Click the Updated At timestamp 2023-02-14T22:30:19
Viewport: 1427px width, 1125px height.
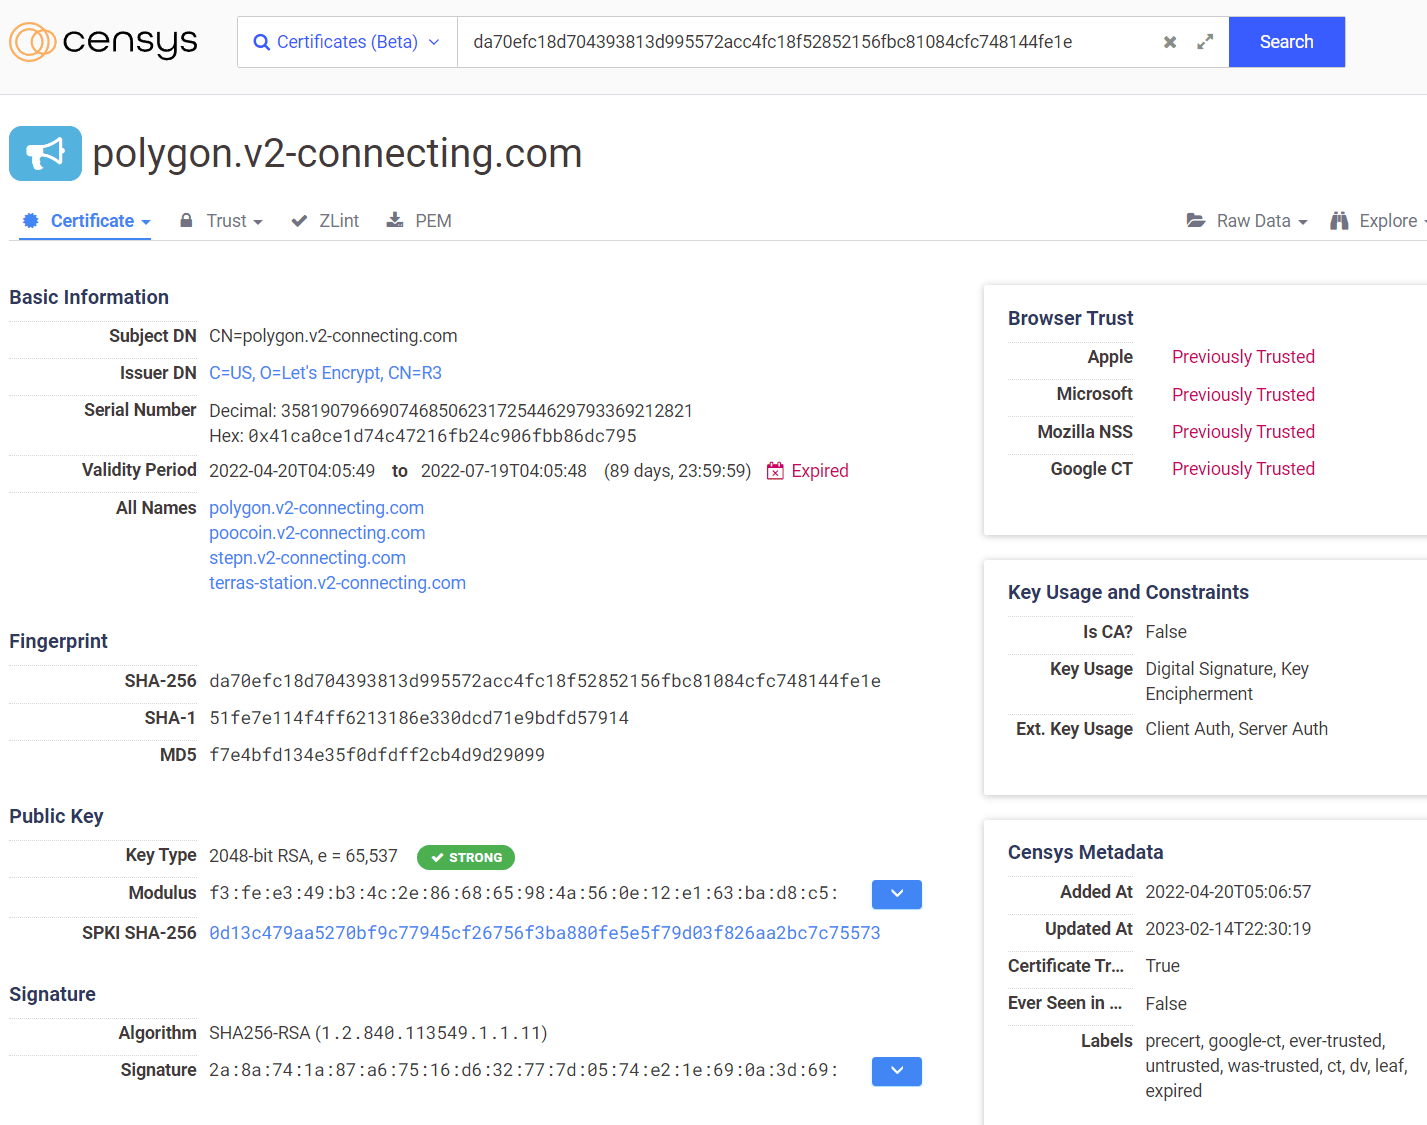tap(1228, 929)
